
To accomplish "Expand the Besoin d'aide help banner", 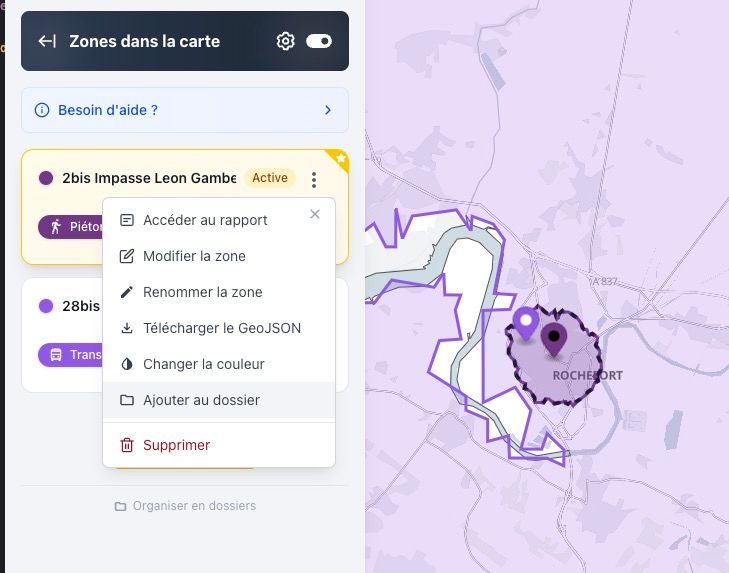I will (327, 110).
